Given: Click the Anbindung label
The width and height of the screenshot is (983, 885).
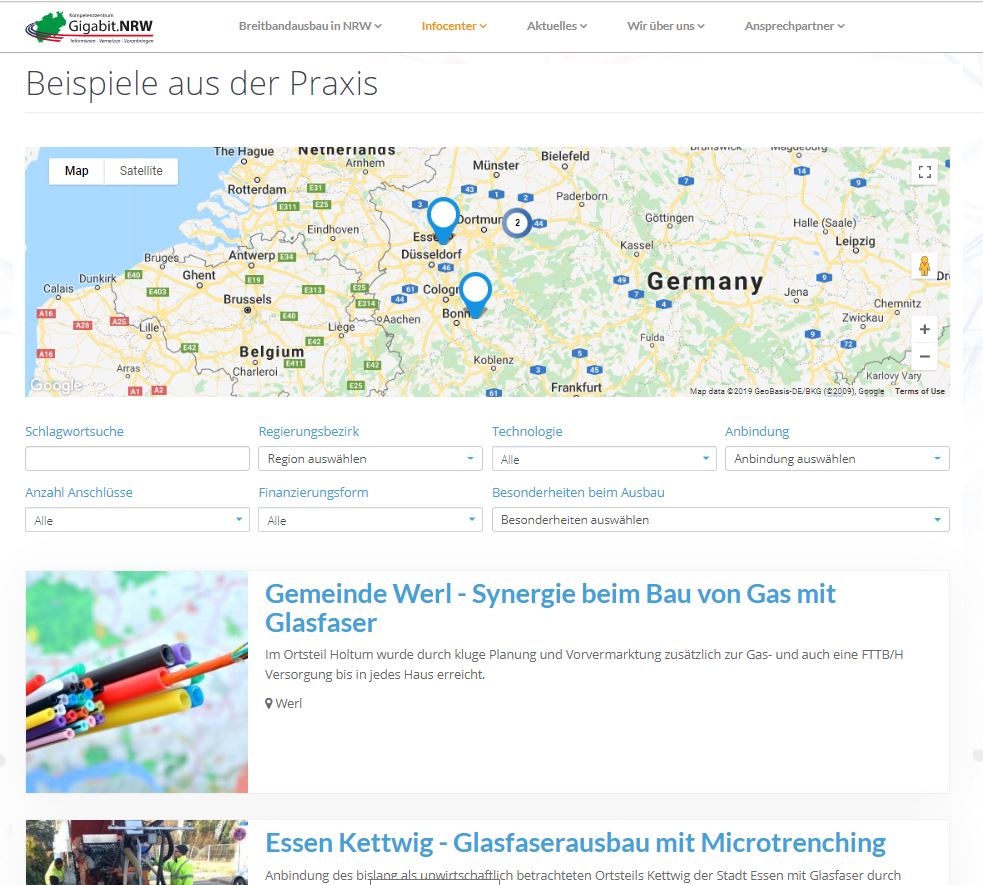Looking at the screenshot, I should 757,431.
